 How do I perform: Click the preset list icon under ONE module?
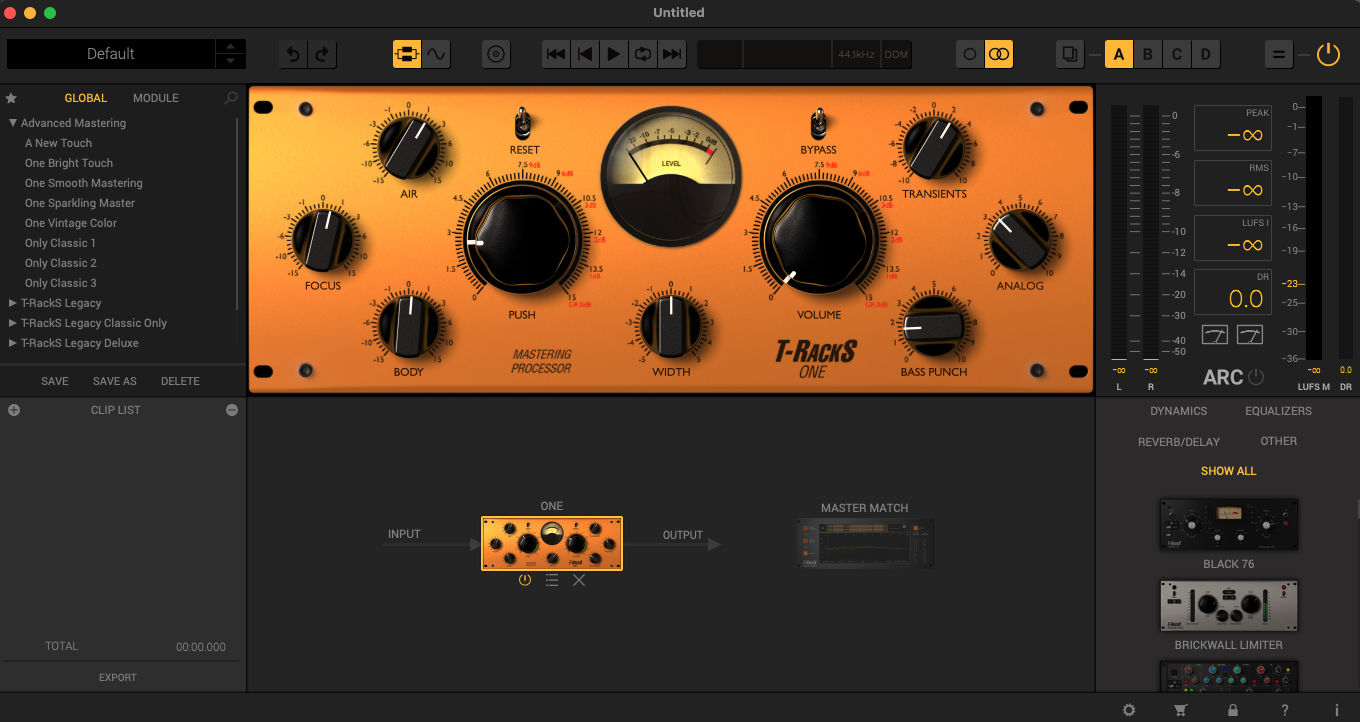click(x=552, y=580)
